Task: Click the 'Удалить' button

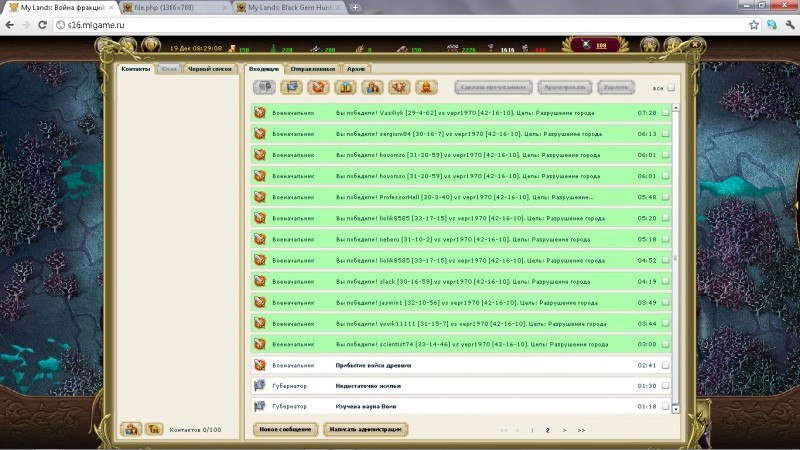Action: (616, 87)
